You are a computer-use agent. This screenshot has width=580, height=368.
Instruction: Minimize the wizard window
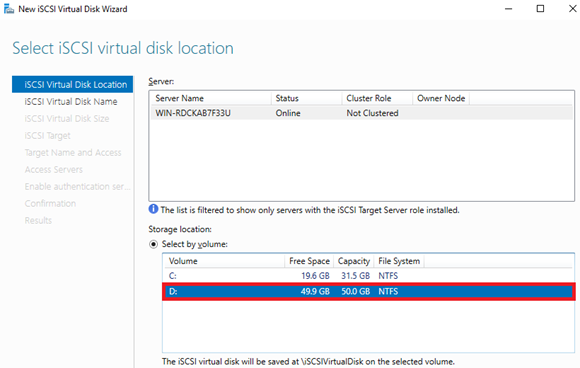(509, 9)
